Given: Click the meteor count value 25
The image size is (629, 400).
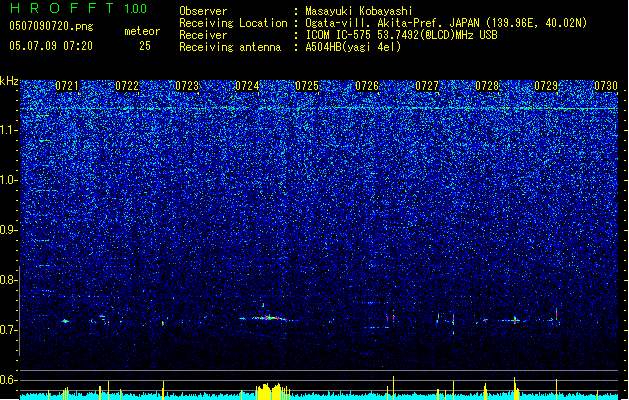Looking at the screenshot, I should tap(145, 46).
